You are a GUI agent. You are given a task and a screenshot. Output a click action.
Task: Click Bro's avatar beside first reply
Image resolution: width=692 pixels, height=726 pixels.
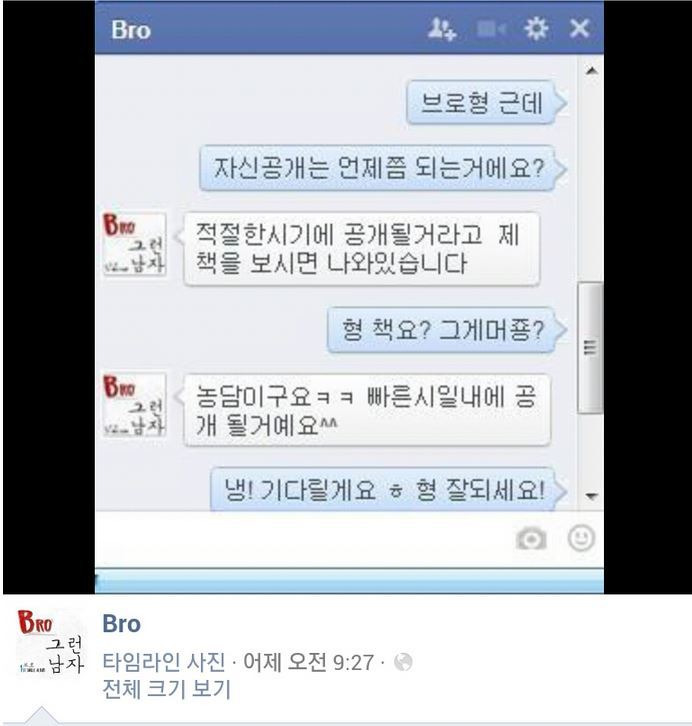(x=134, y=244)
